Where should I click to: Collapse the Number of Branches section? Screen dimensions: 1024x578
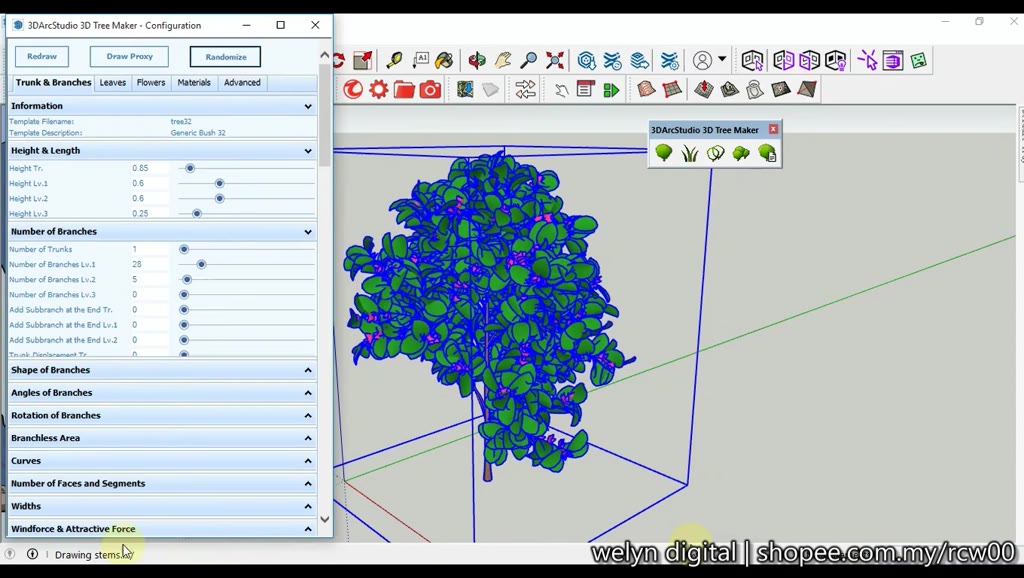[307, 231]
